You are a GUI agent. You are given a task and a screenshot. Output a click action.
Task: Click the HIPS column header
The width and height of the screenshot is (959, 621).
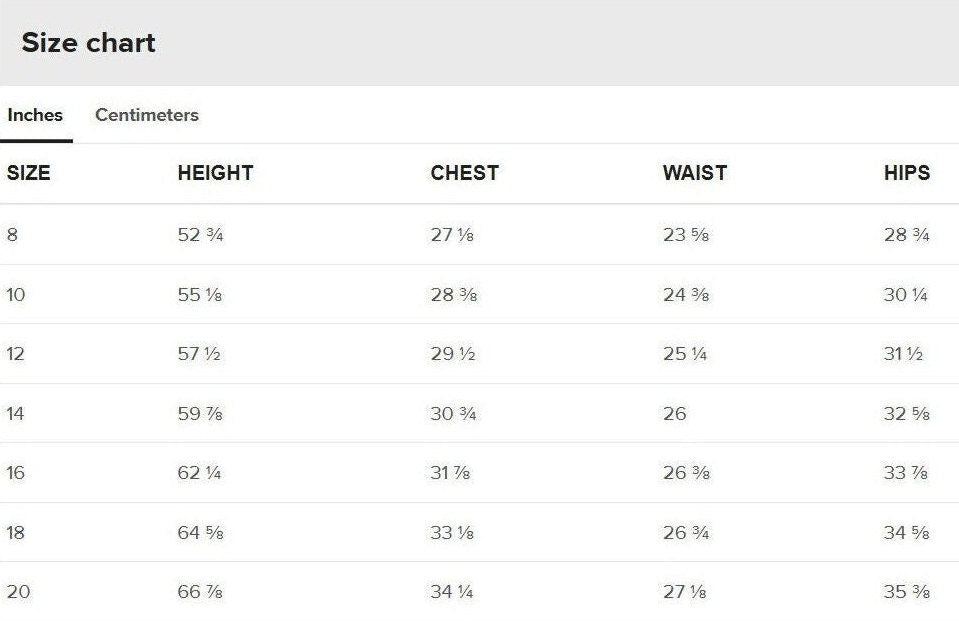tap(906, 173)
